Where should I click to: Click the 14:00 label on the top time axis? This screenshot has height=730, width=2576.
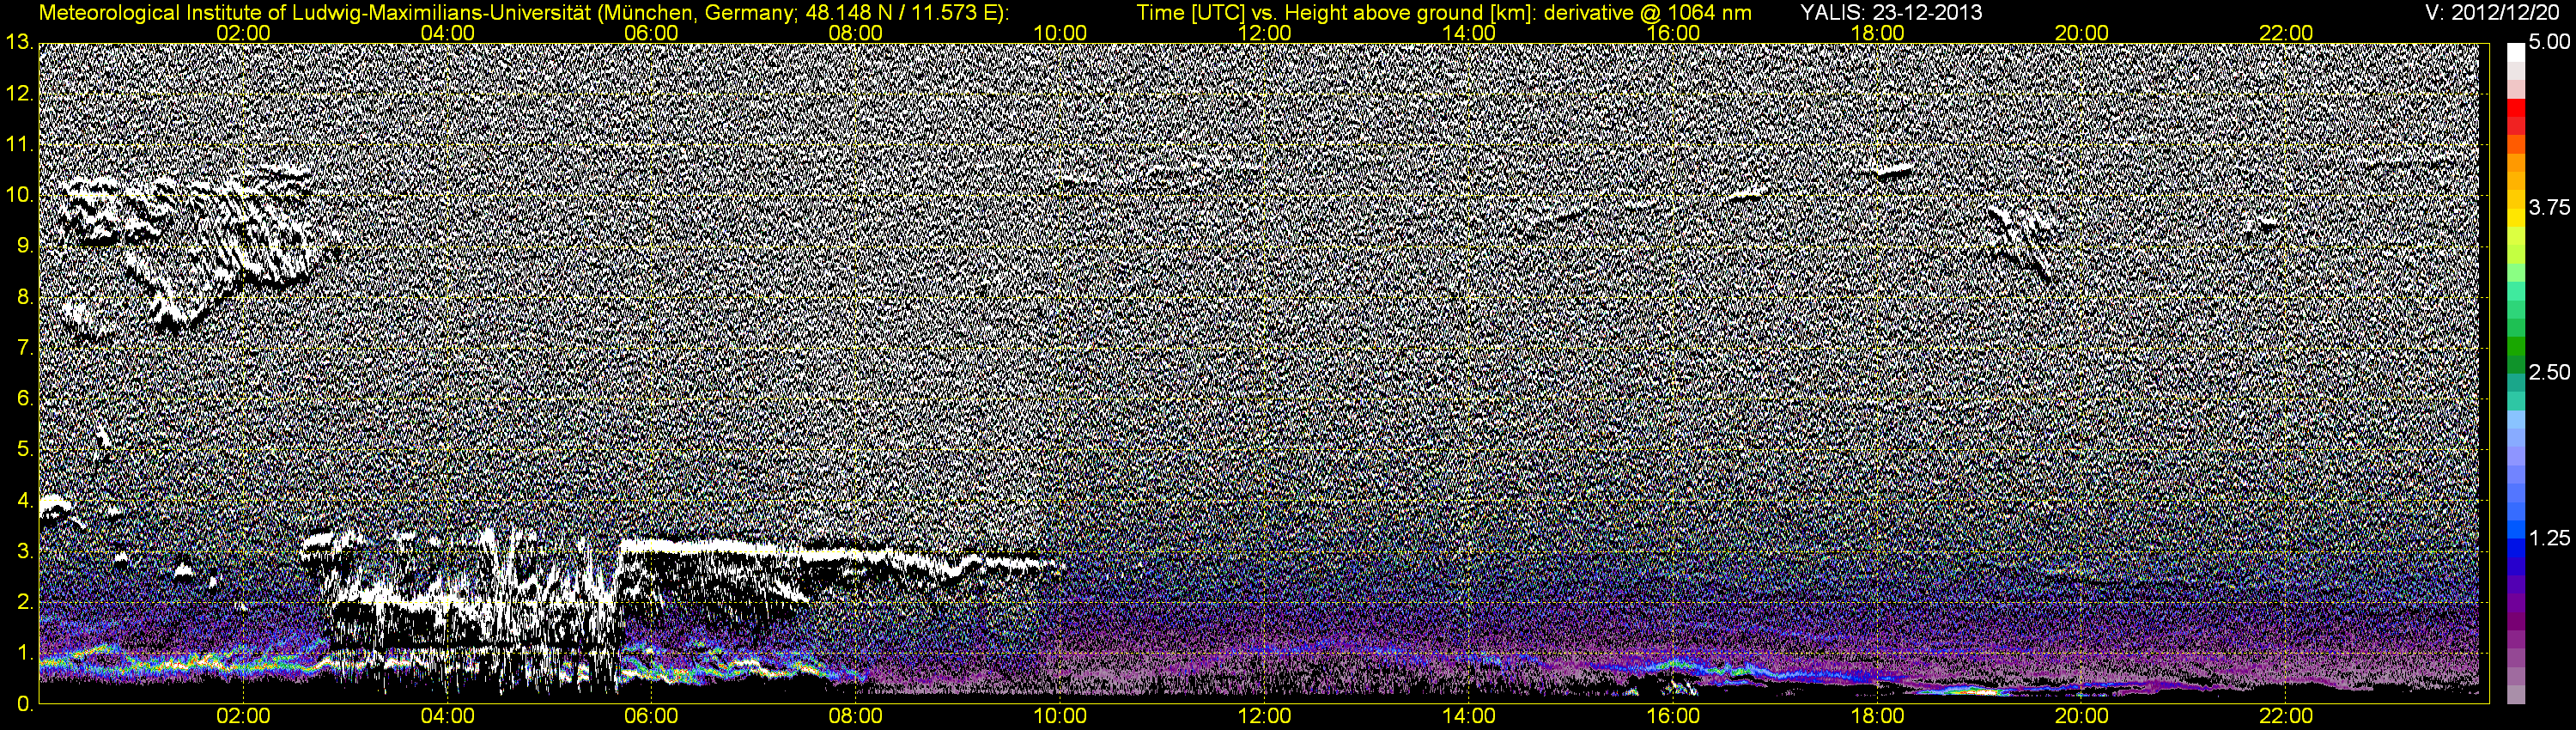1469,33
